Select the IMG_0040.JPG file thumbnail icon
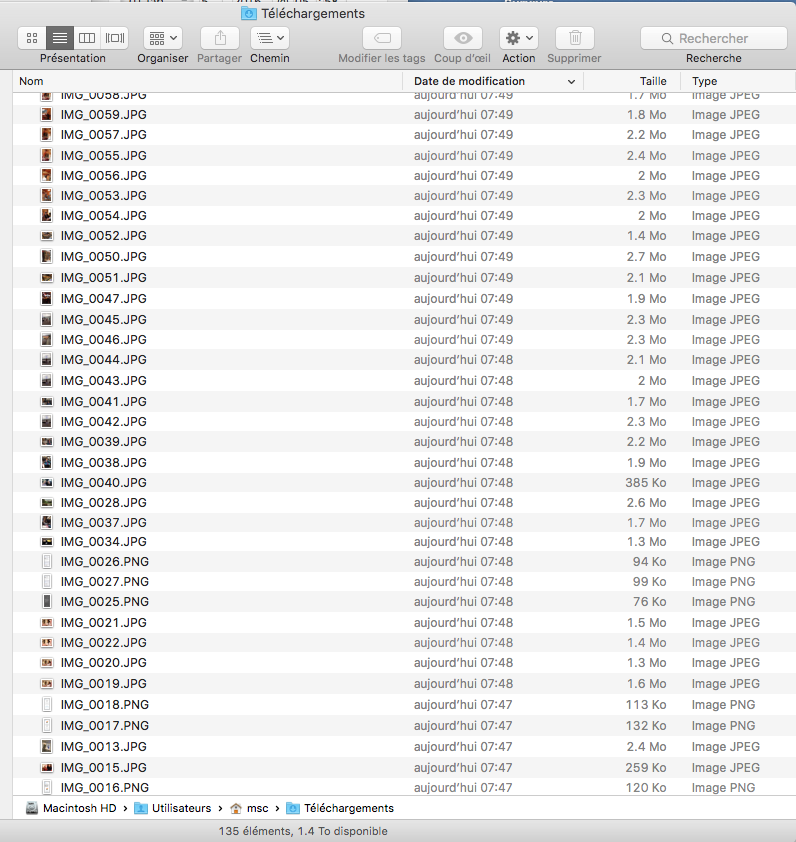This screenshot has height=842, width=796. pos(47,483)
